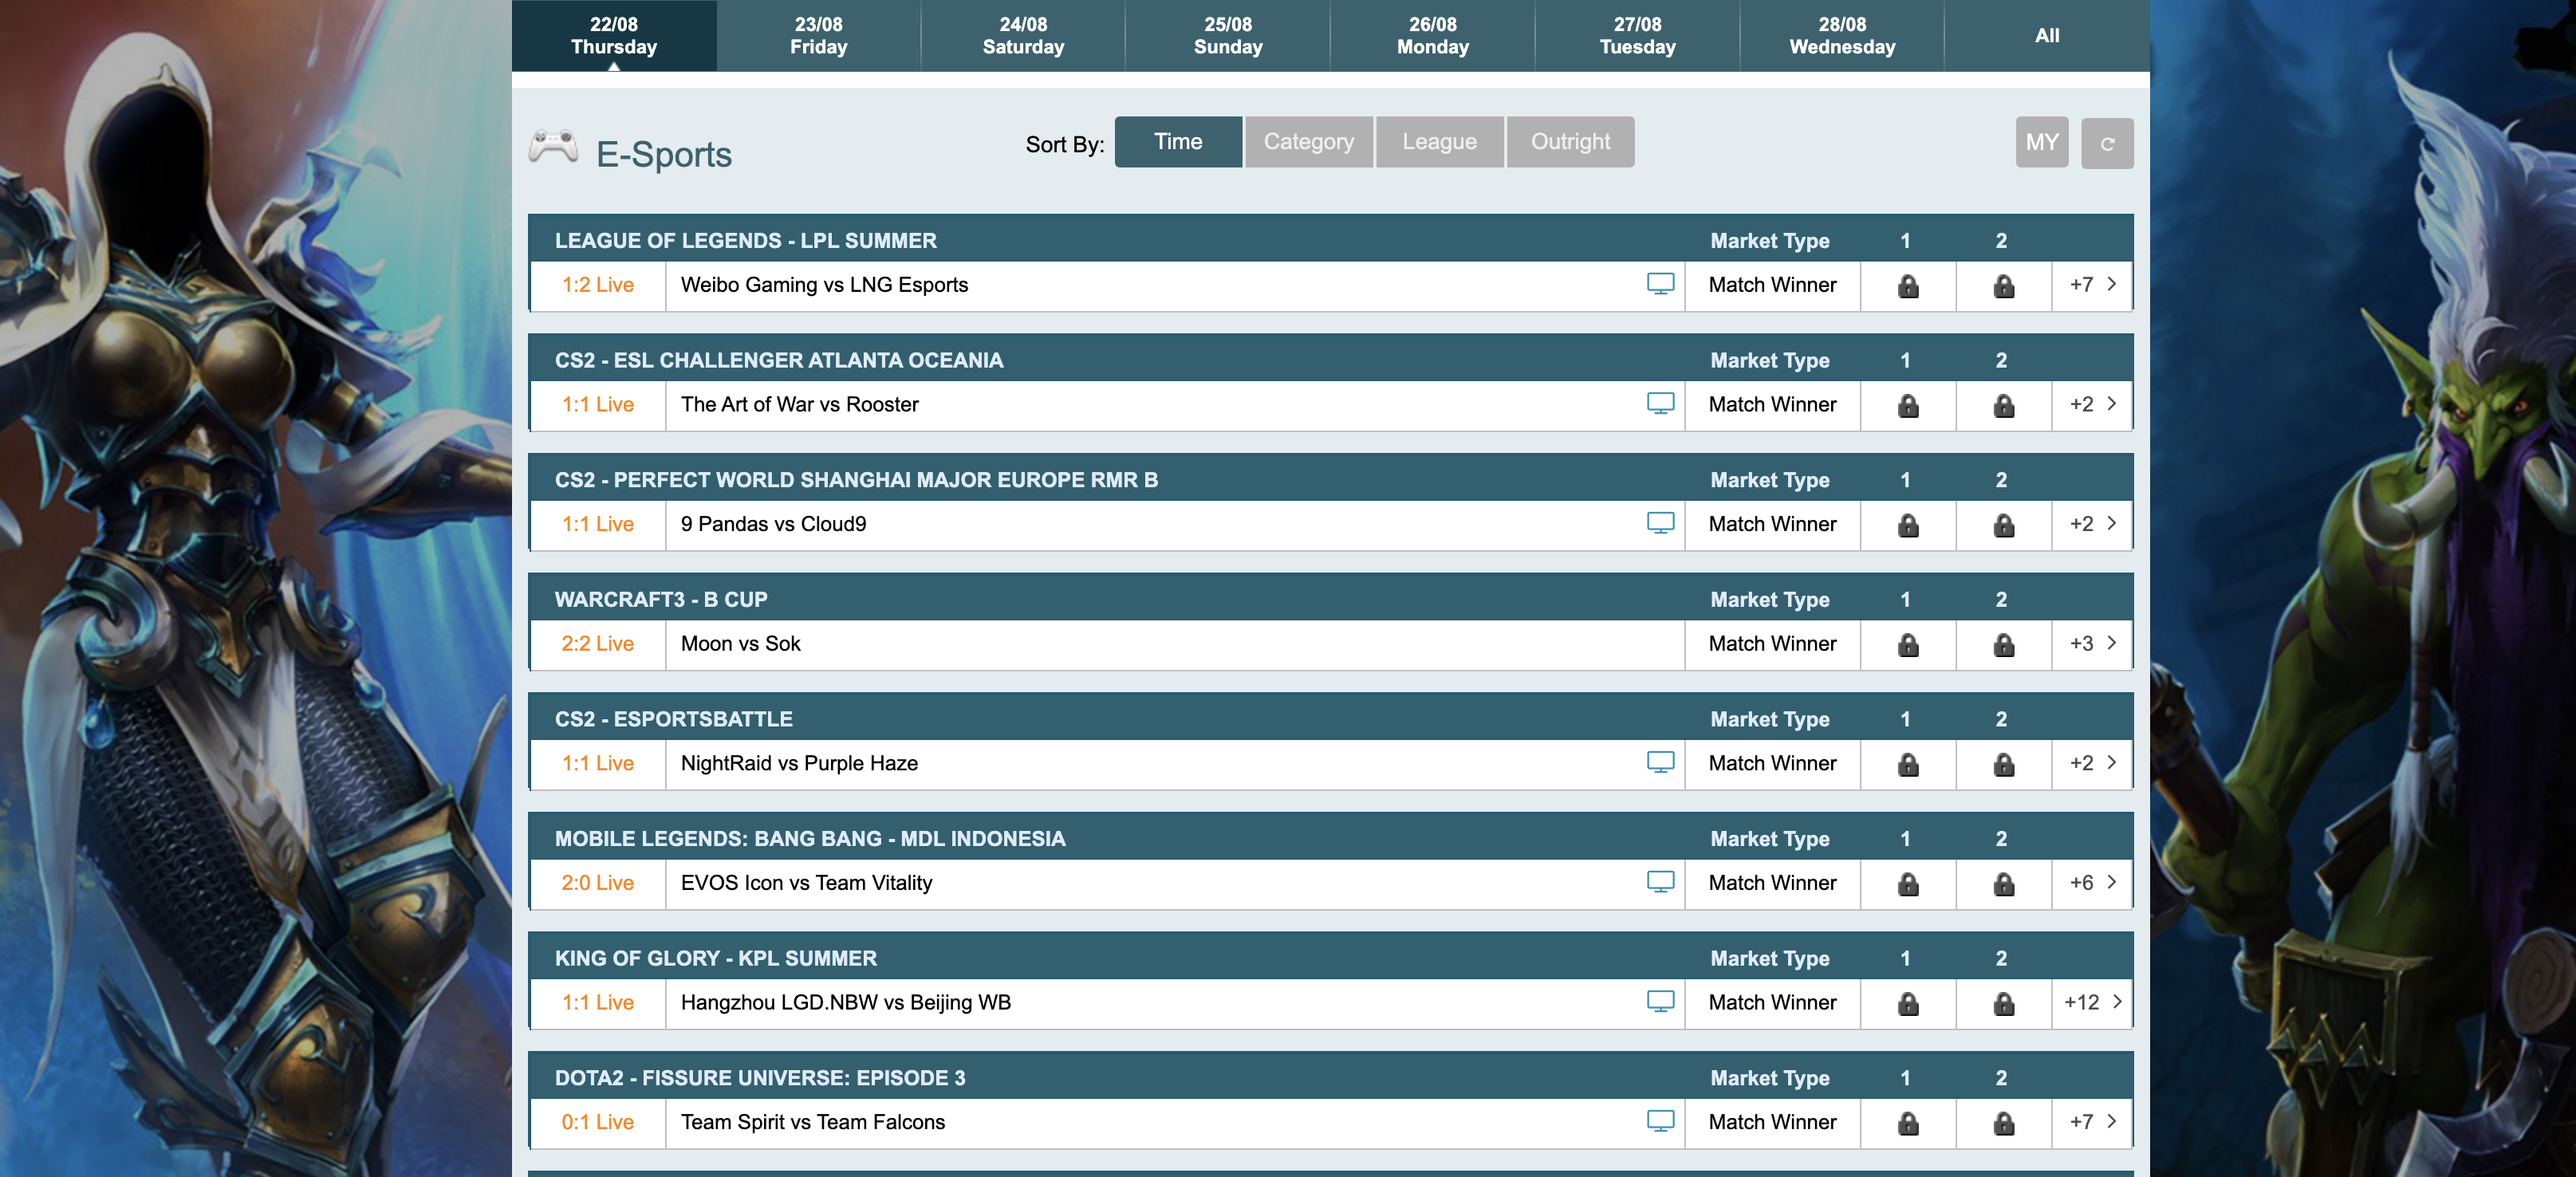Viewport: 2576px width, 1177px height.
Task: Open live stream for Weibo Gaming vs LNG Esports
Action: (1660, 284)
